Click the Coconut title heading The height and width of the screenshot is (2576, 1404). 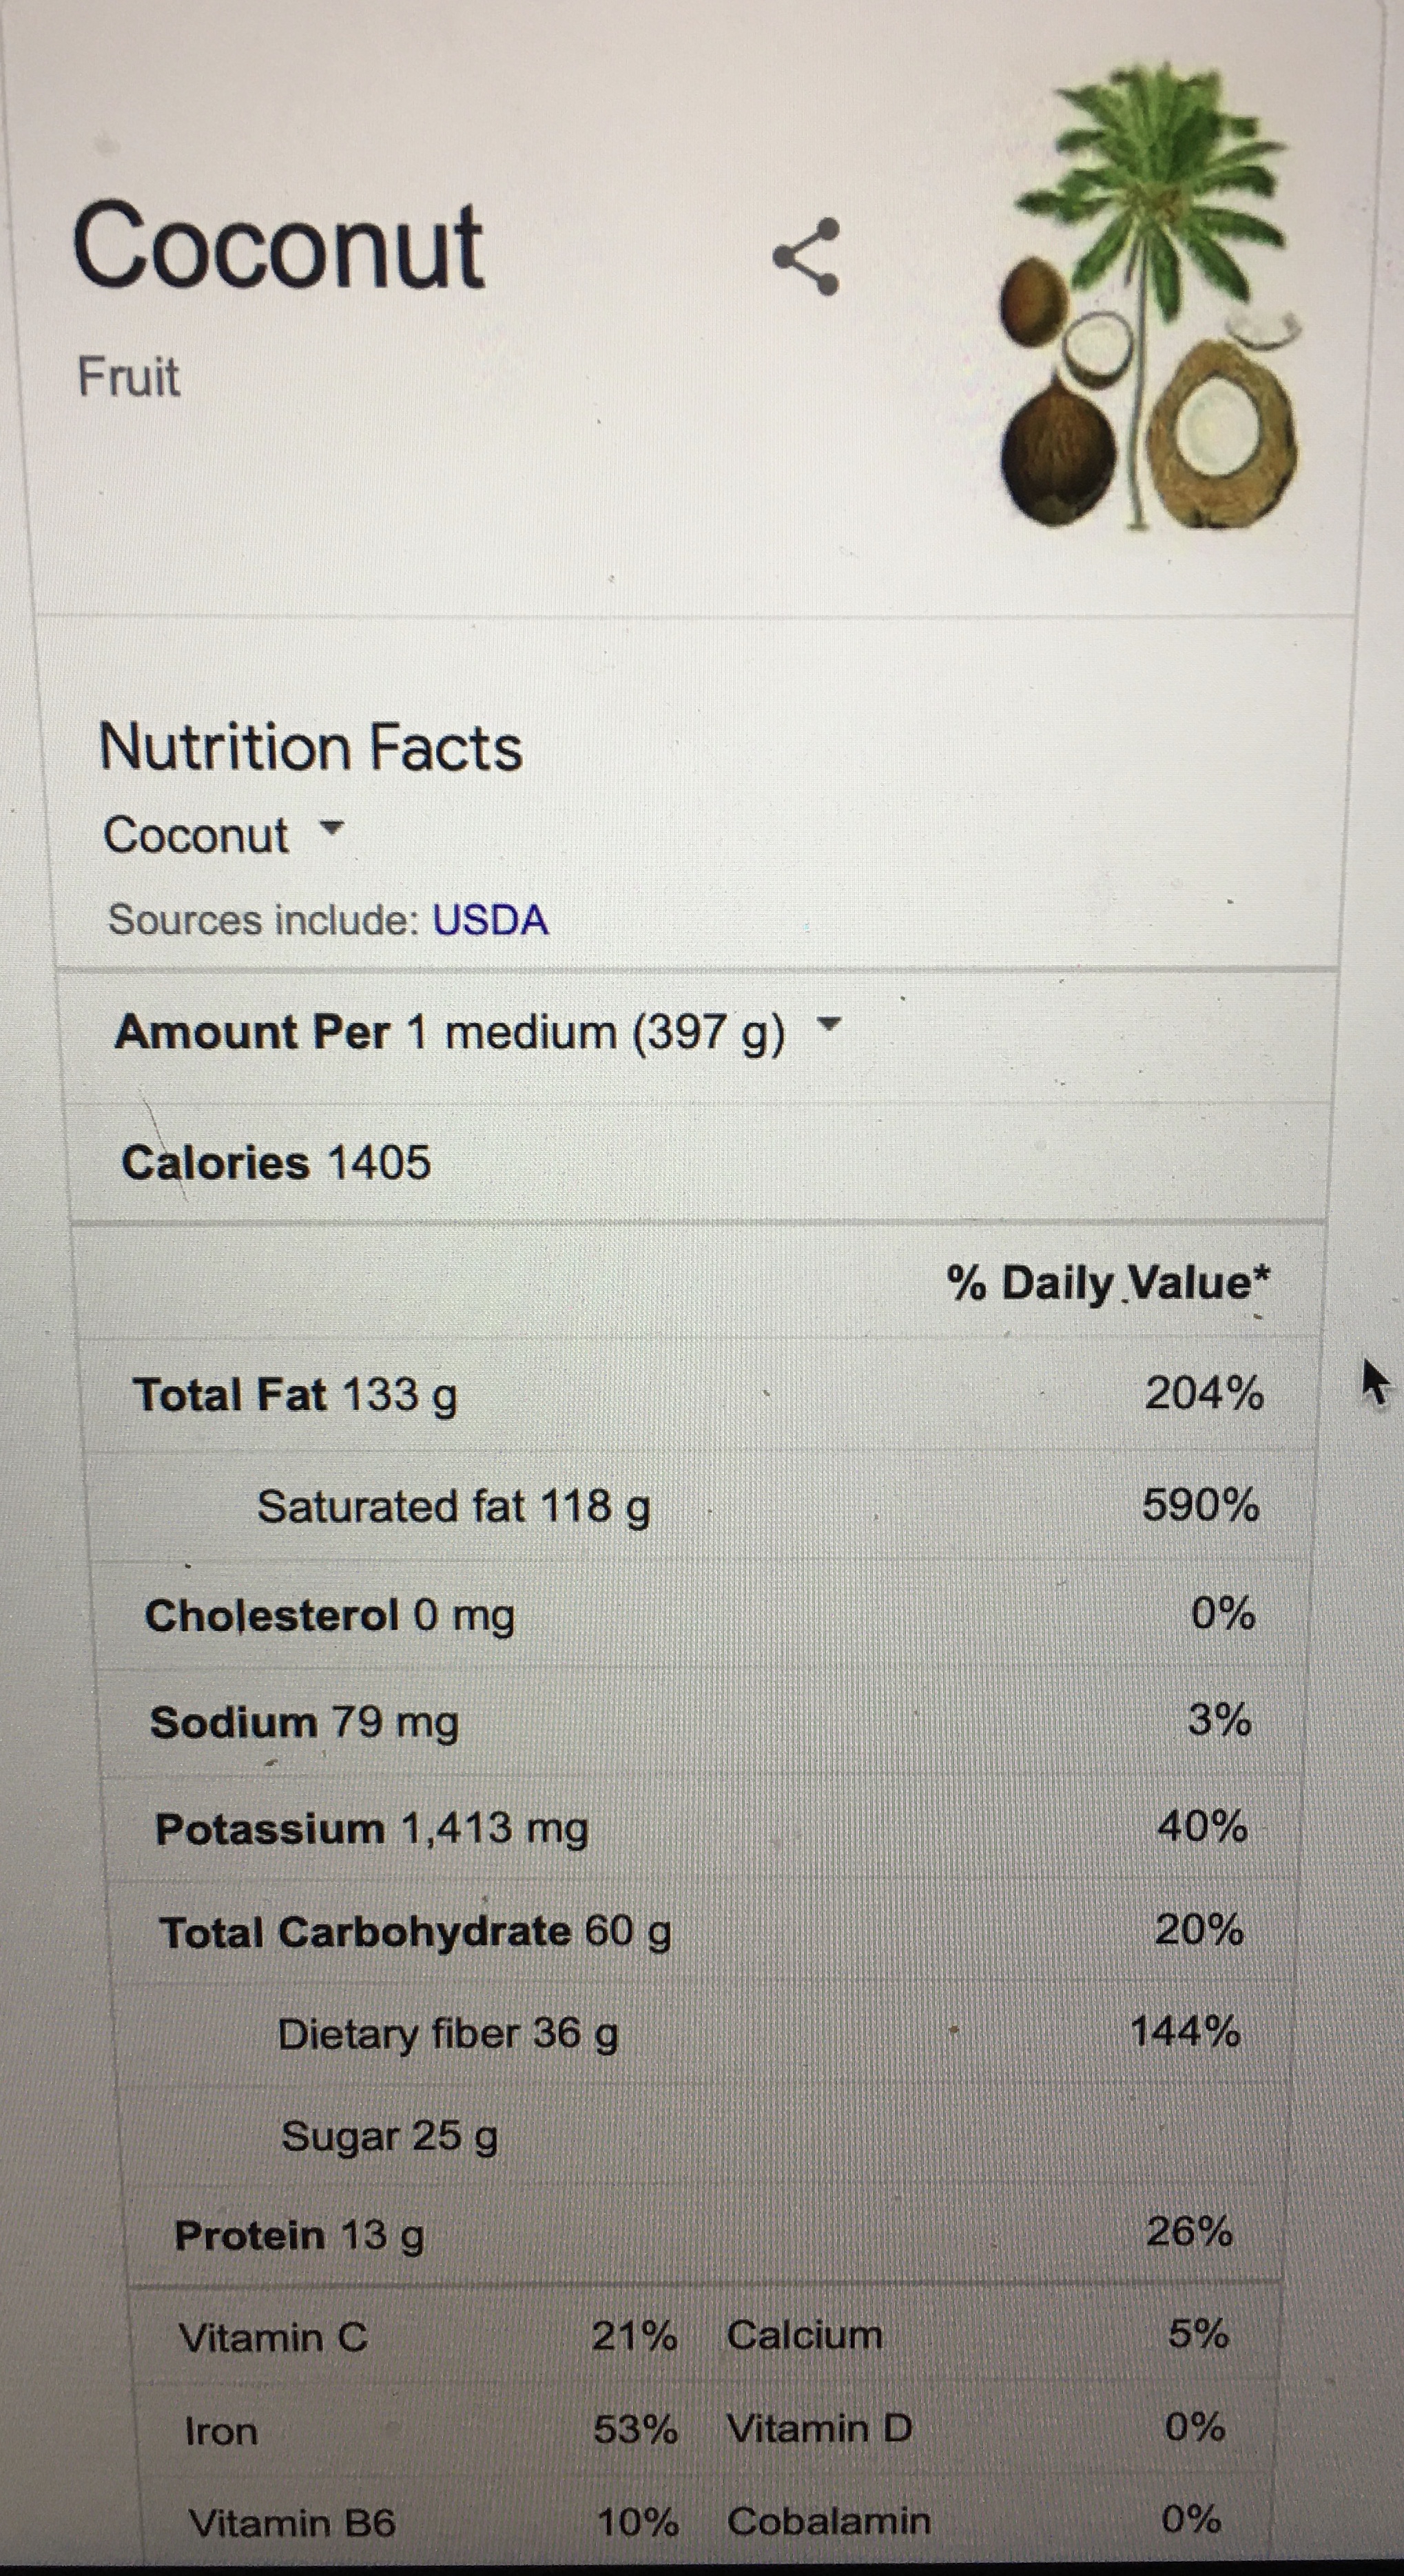pos(279,247)
